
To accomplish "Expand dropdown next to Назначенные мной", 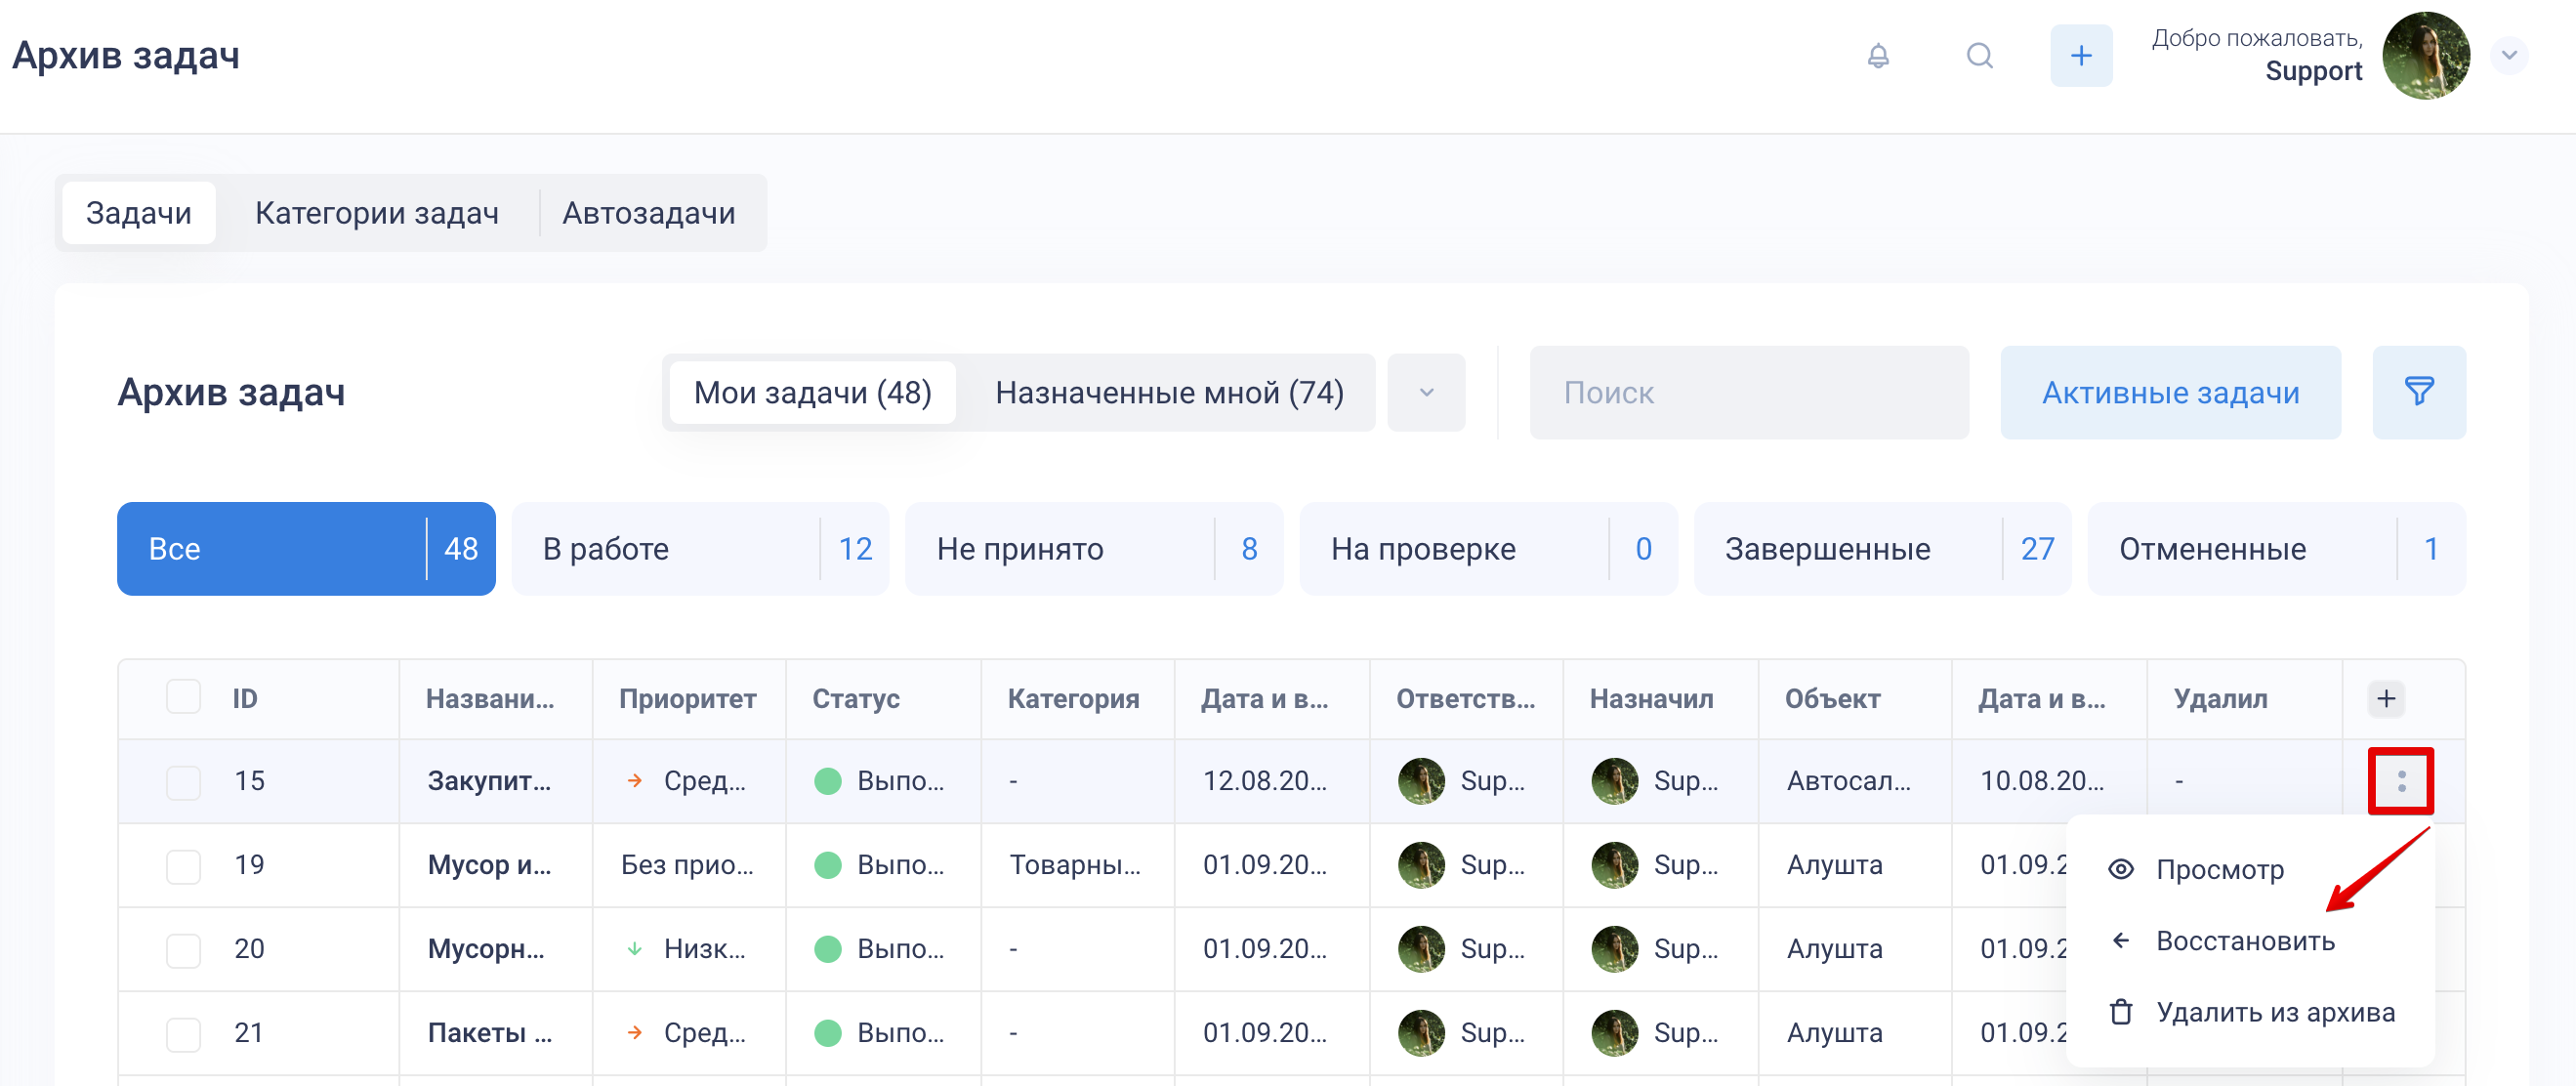I will 1426,392.
